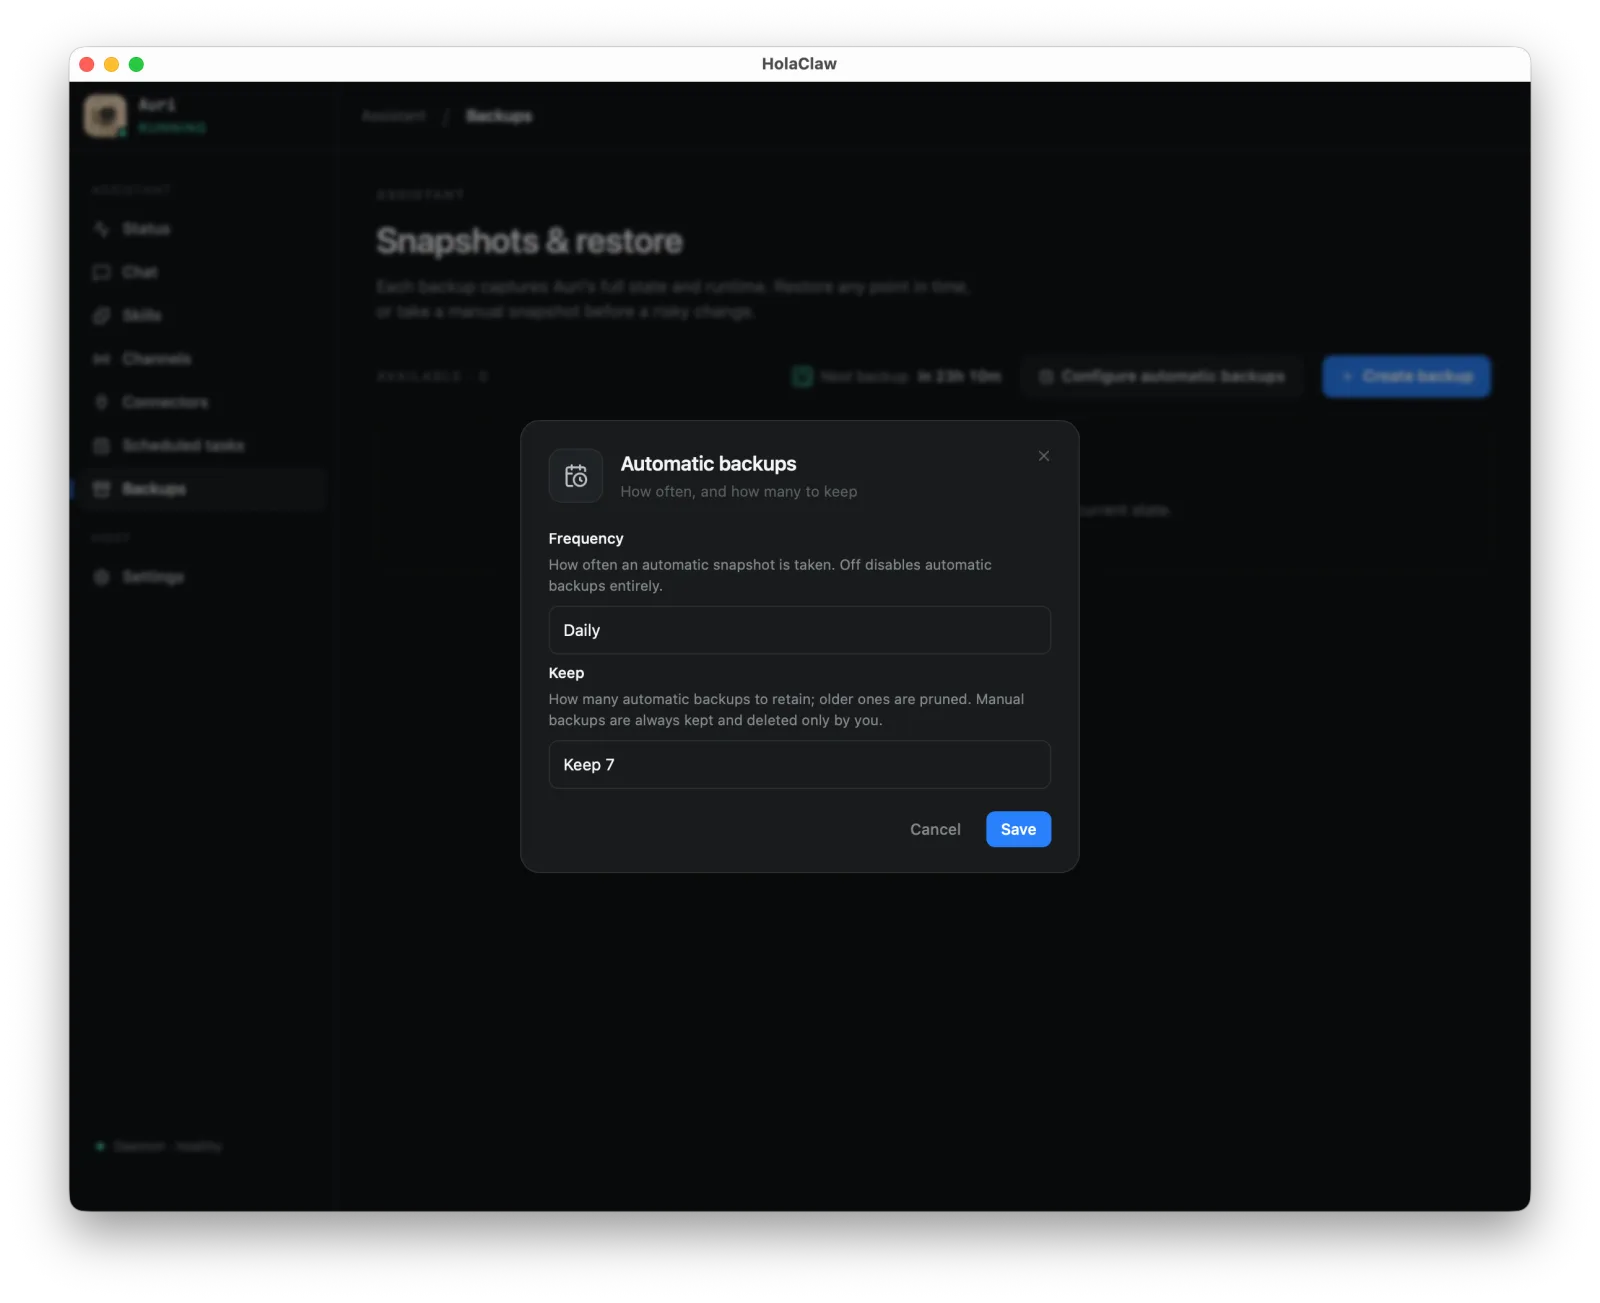Click Configure automatic backups button behind dialog
The width and height of the screenshot is (1600, 1303).
click(x=1162, y=376)
